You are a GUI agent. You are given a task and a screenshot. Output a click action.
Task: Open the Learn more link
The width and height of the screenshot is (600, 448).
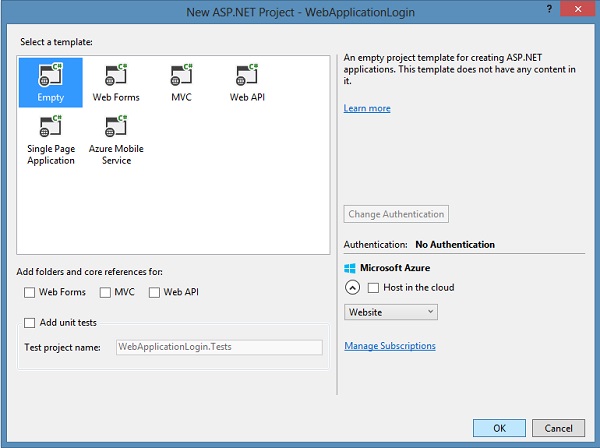(367, 108)
